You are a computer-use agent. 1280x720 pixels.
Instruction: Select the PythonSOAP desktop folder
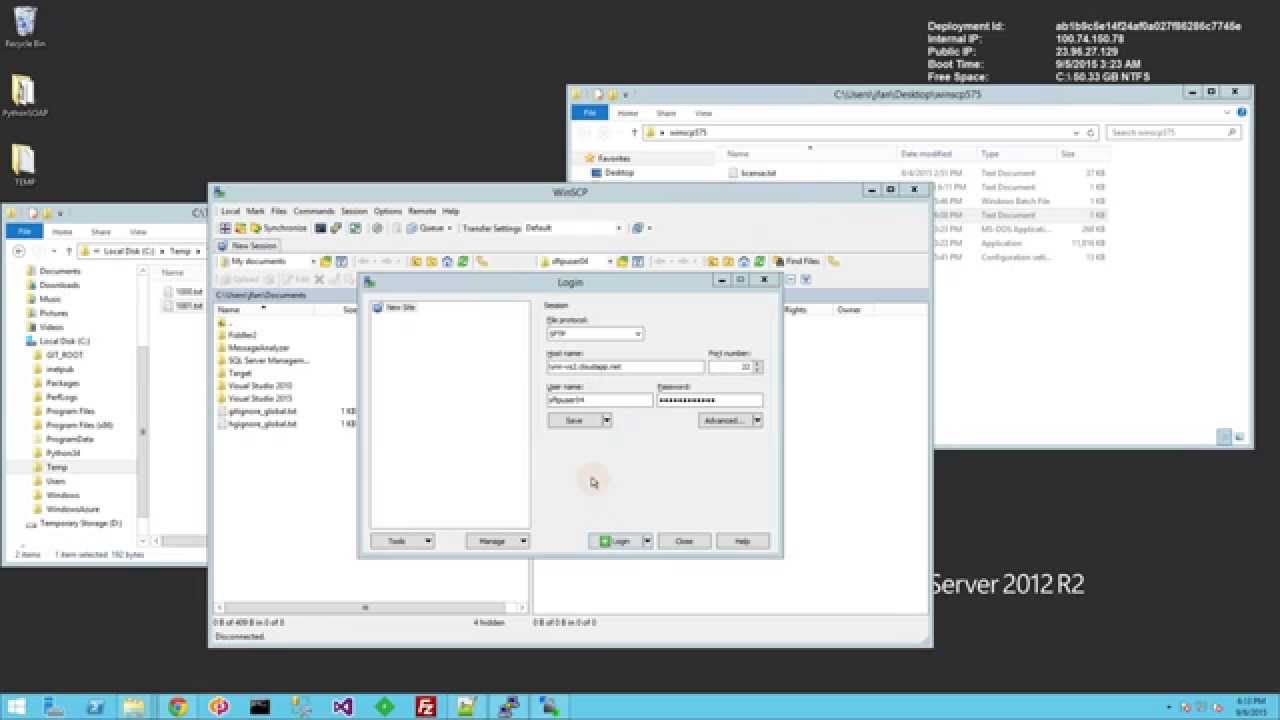pyautogui.click(x=24, y=97)
